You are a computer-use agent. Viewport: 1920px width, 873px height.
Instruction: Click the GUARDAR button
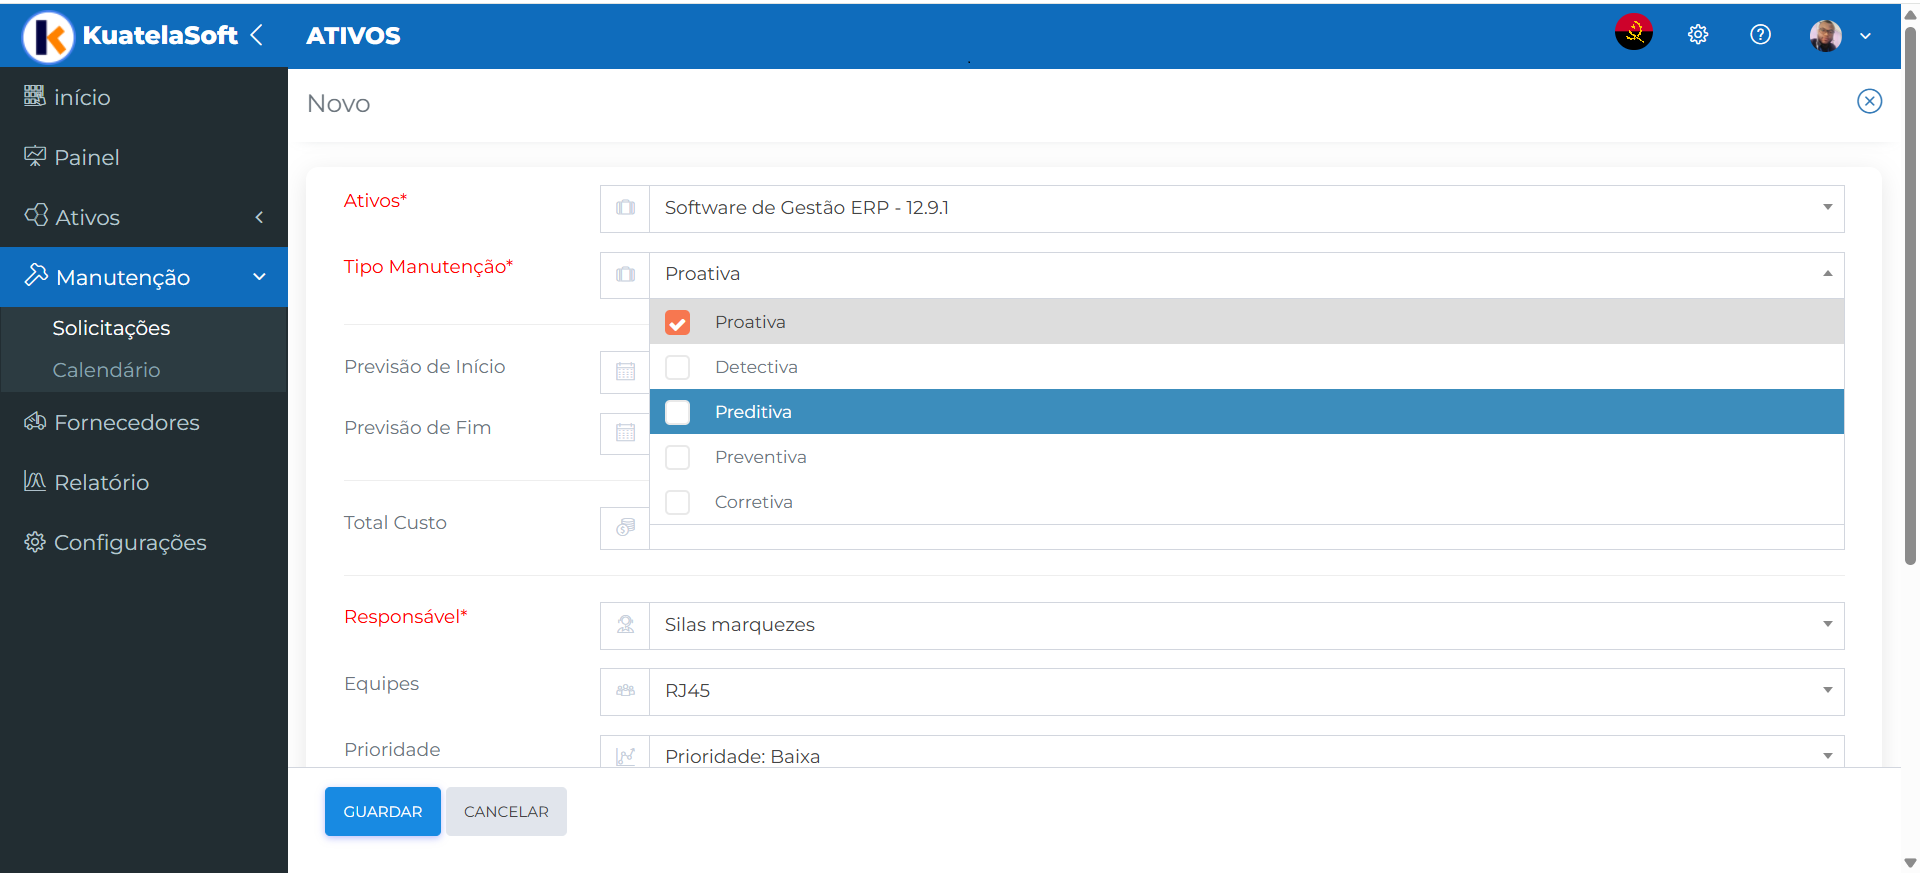pos(382,811)
